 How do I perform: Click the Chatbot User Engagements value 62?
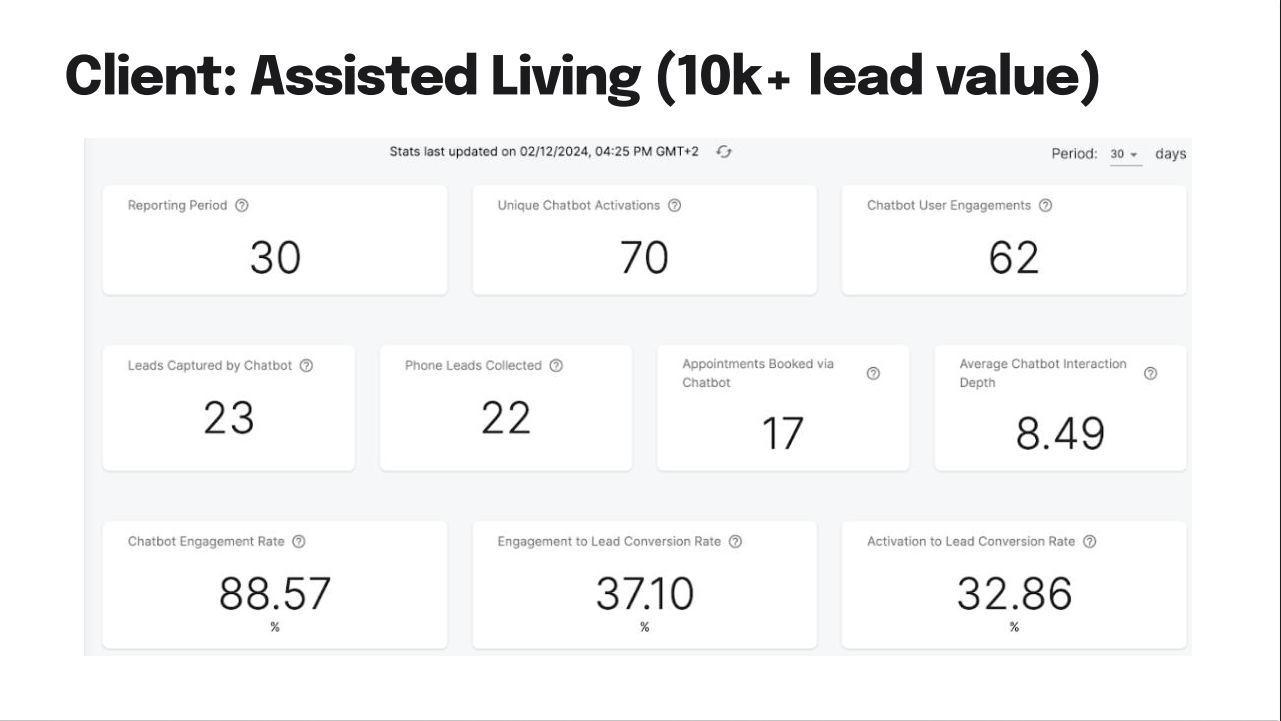pos(1014,258)
